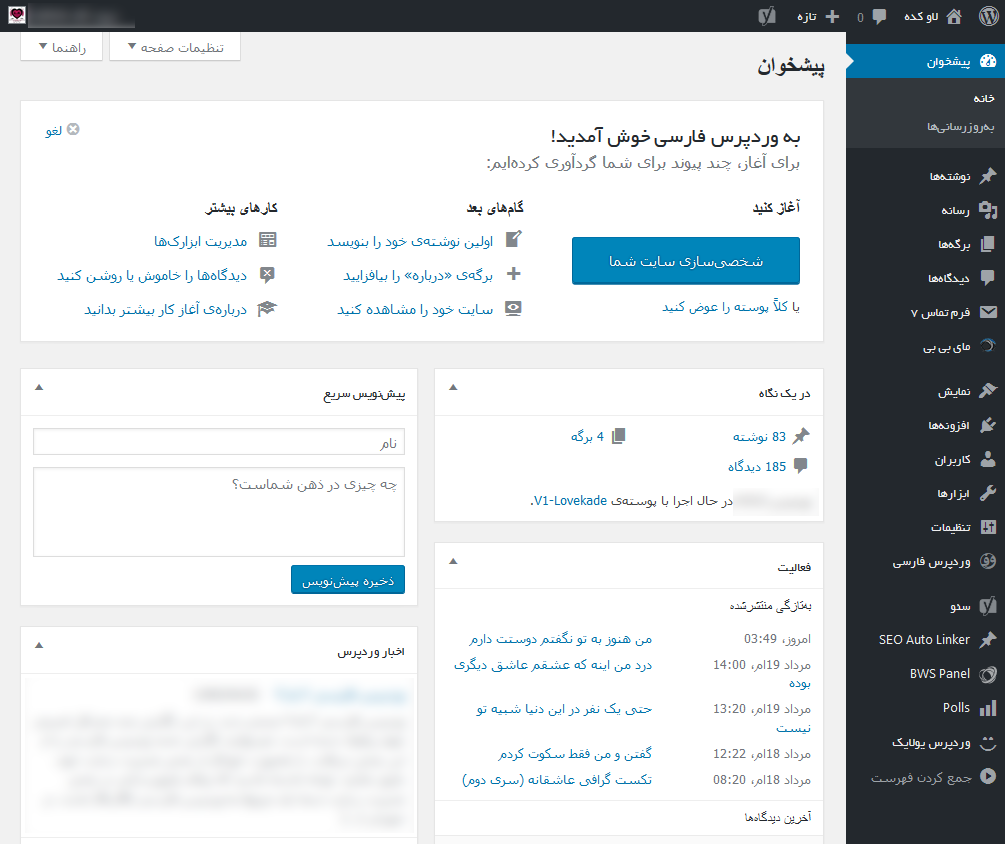1005x844 pixels.
Task: Click into the draft content text area
Action: point(219,512)
